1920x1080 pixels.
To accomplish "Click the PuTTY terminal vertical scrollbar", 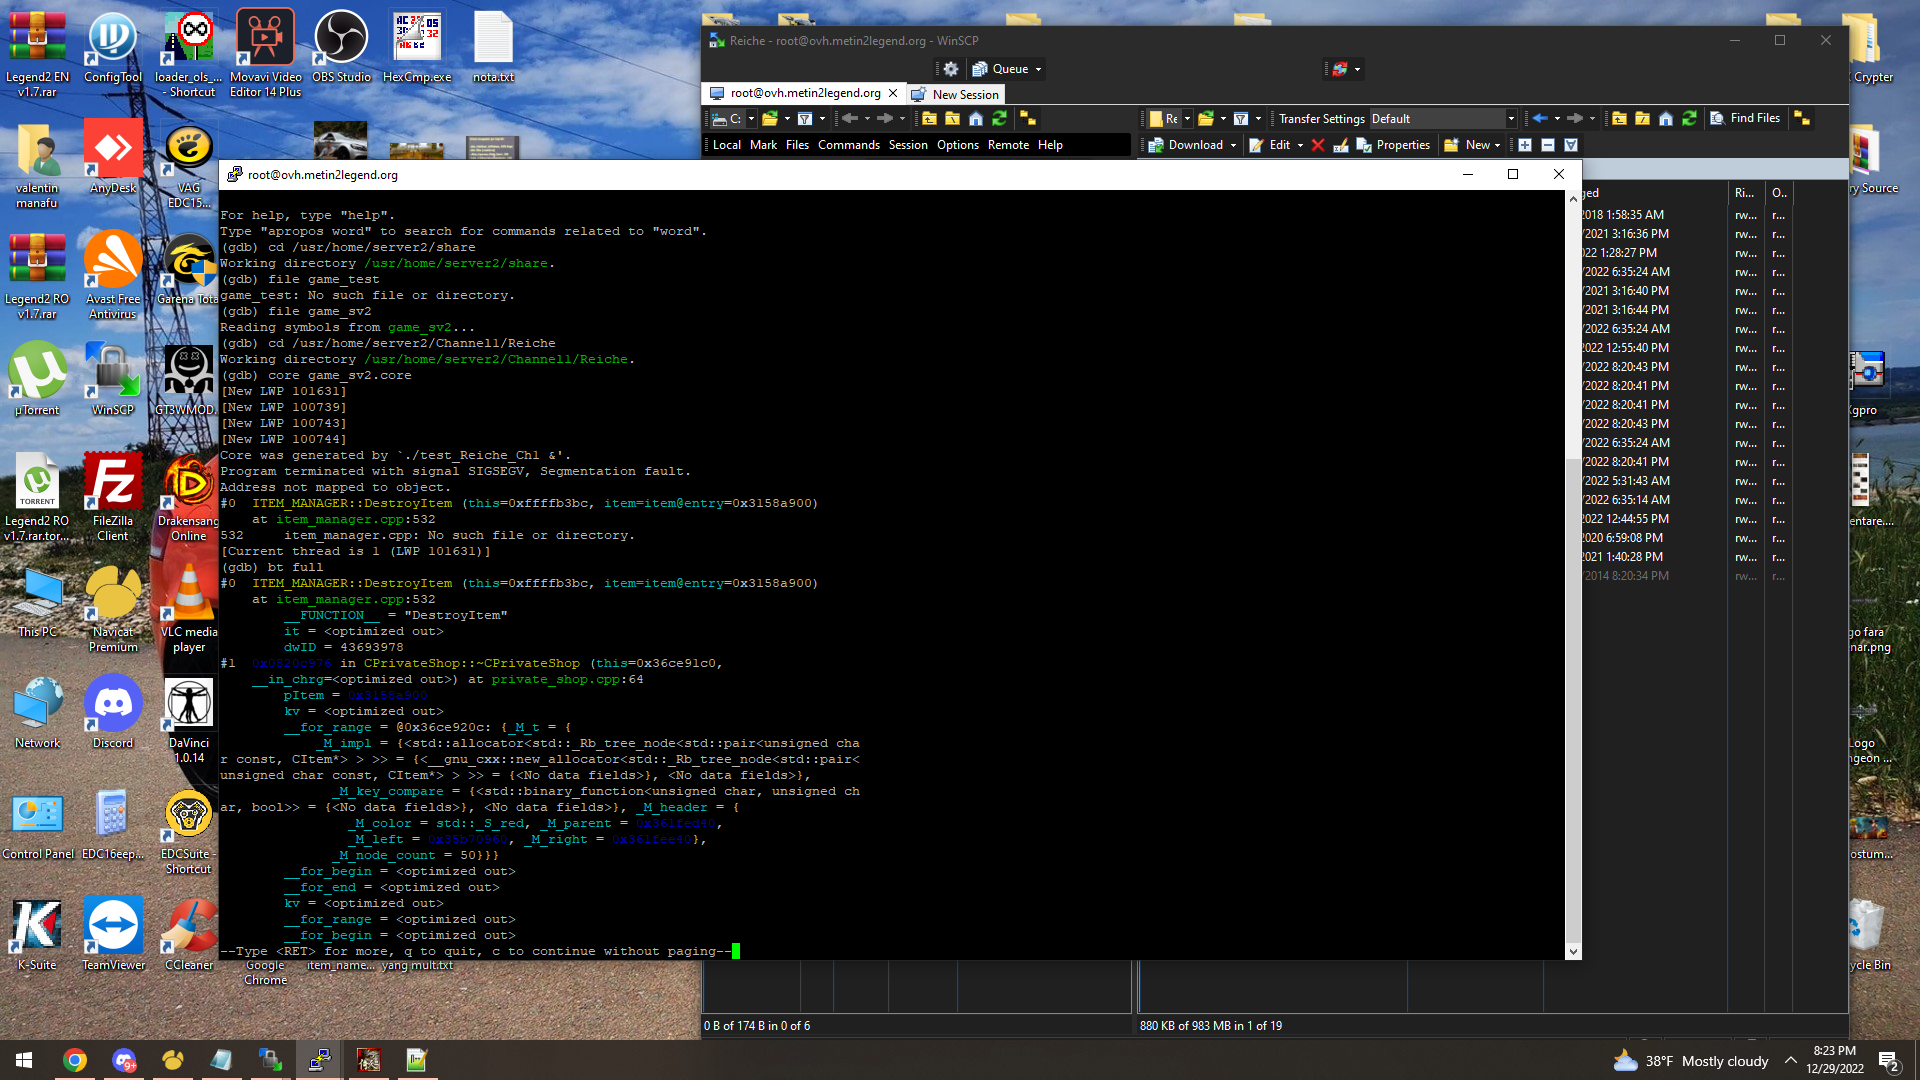I will tap(1573, 575).
